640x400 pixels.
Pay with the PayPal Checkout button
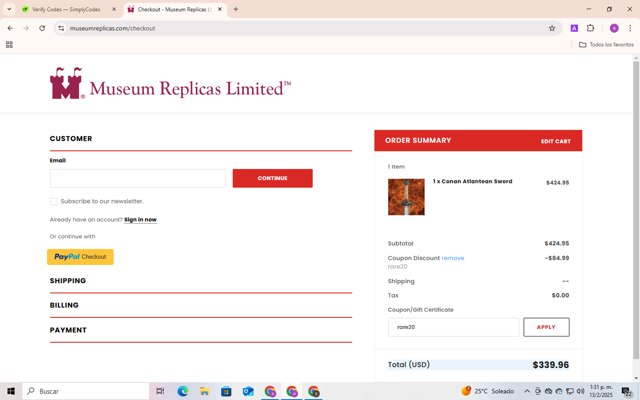click(x=80, y=257)
